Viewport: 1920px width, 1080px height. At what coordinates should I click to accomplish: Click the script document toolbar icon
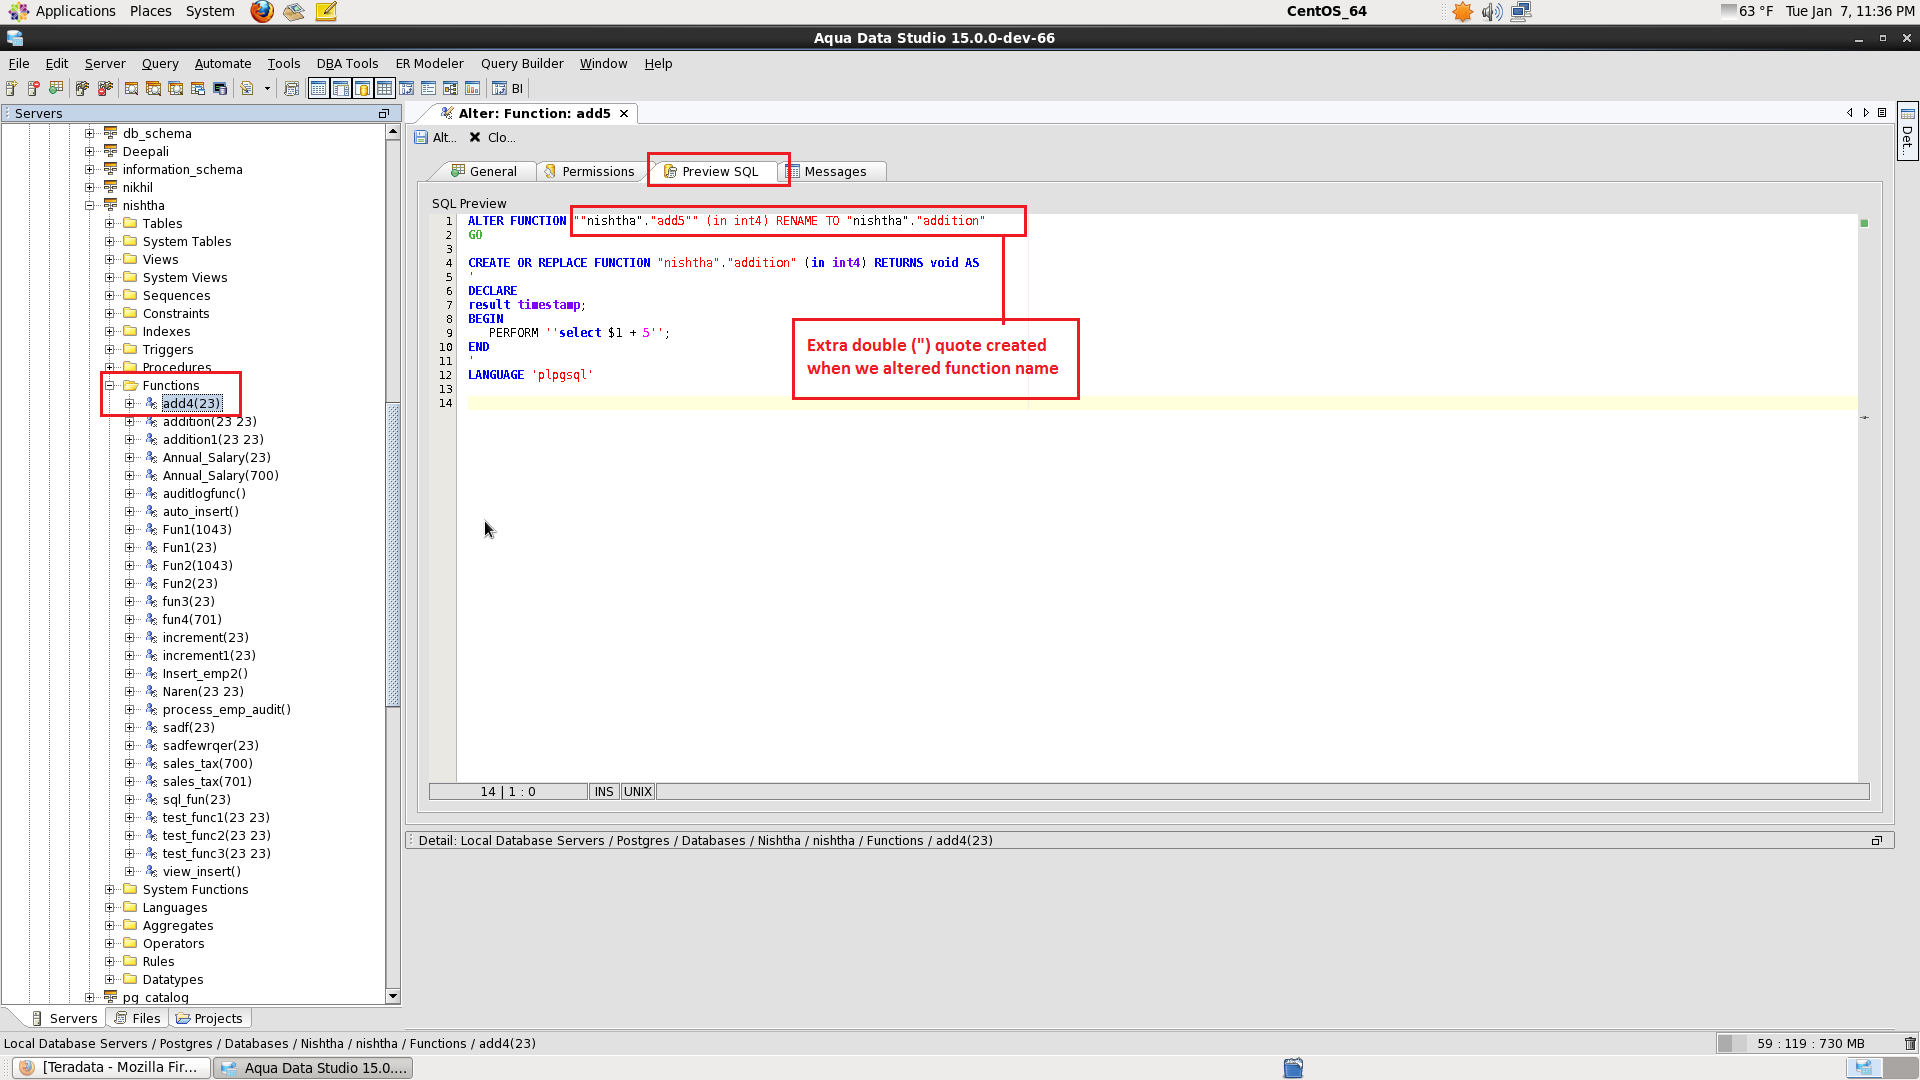247,89
